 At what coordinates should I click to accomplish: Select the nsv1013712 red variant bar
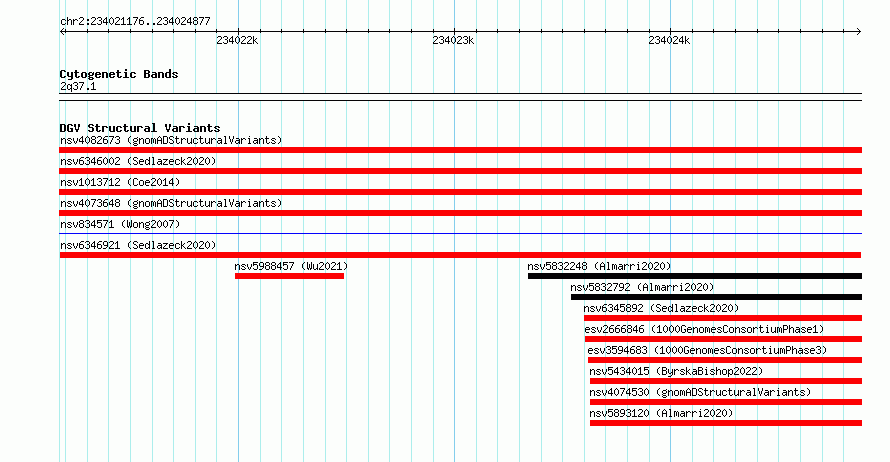460,192
